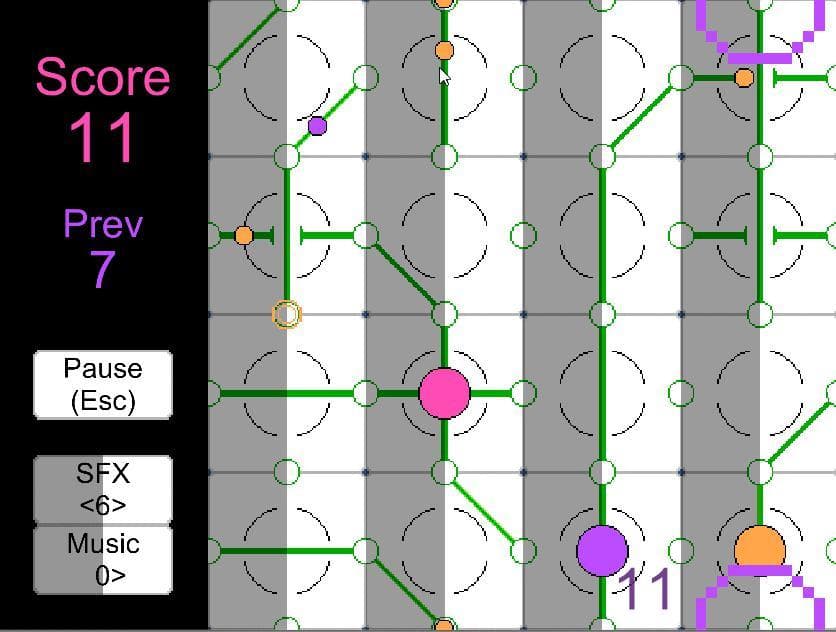Click the purple Prev value 7
The image size is (836, 632).
point(103,269)
